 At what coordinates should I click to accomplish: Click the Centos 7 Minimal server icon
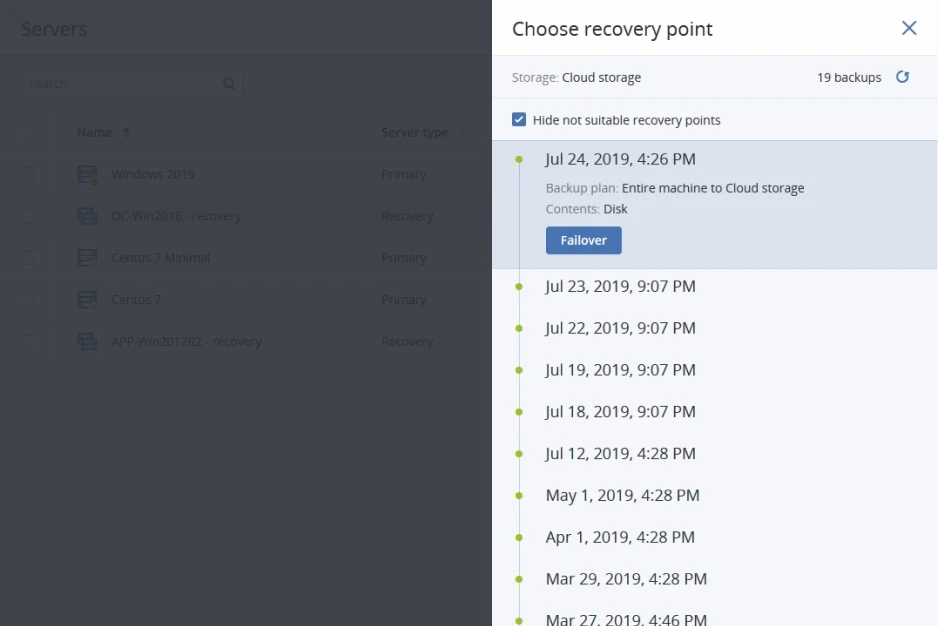(x=87, y=258)
